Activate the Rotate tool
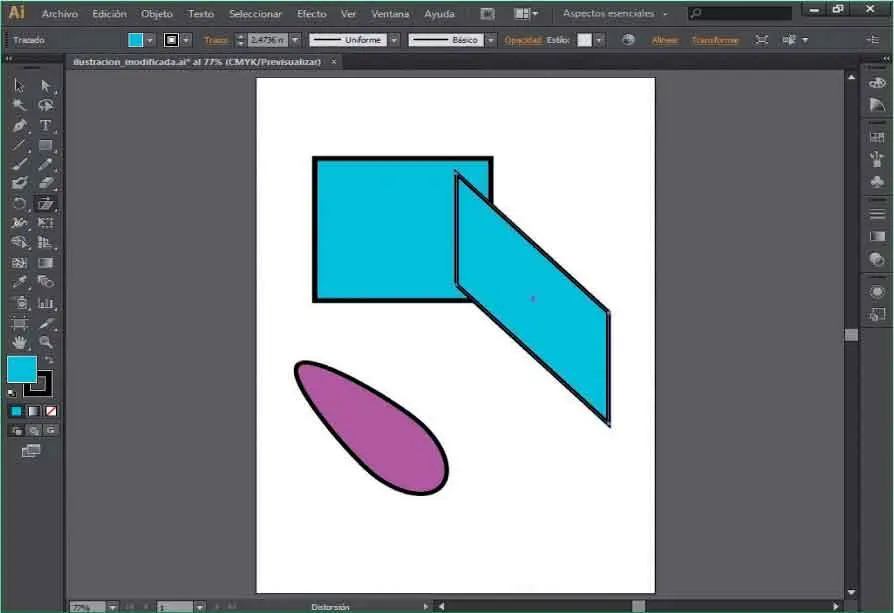Image resolution: width=894 pixels, height=613 pixels. coord(19,204)
